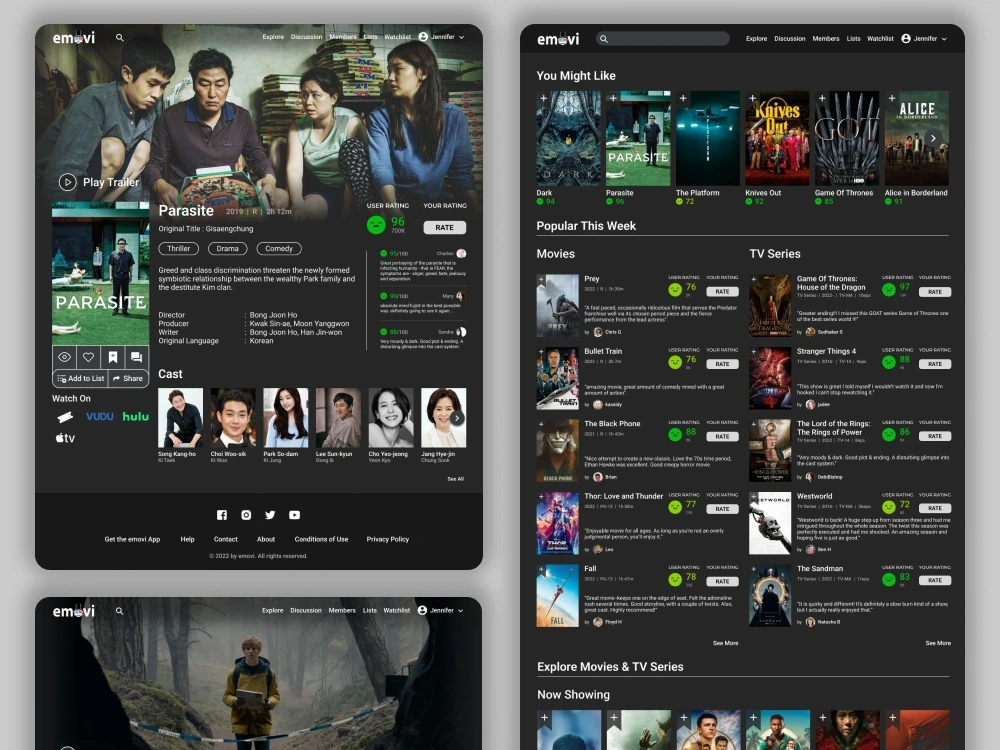1000x750 pixels.
Task: Click the emovi logo on the Parasite page
Action: tap(74, 38)
